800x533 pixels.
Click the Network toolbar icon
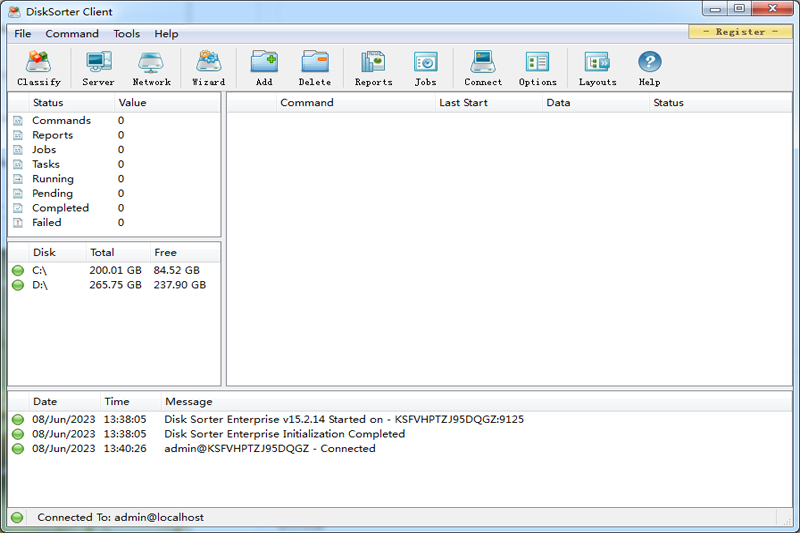pyautogui.click(x=151, y=68)
